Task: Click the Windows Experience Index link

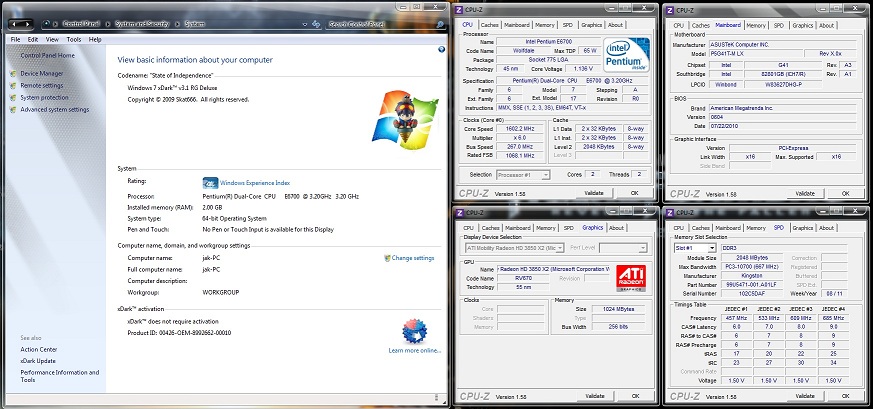Action: pos(258,183)
